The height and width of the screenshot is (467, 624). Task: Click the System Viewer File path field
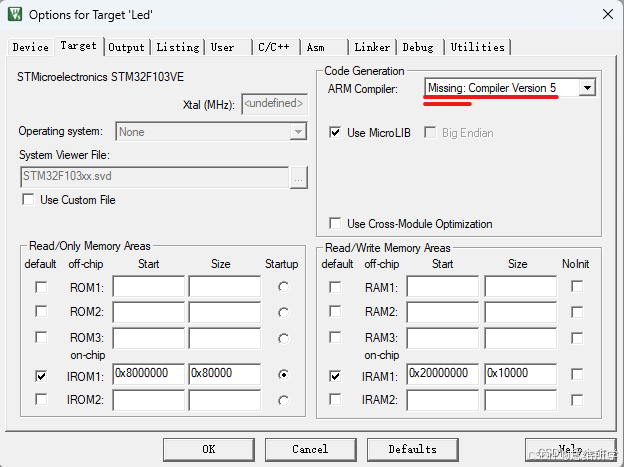154,177
